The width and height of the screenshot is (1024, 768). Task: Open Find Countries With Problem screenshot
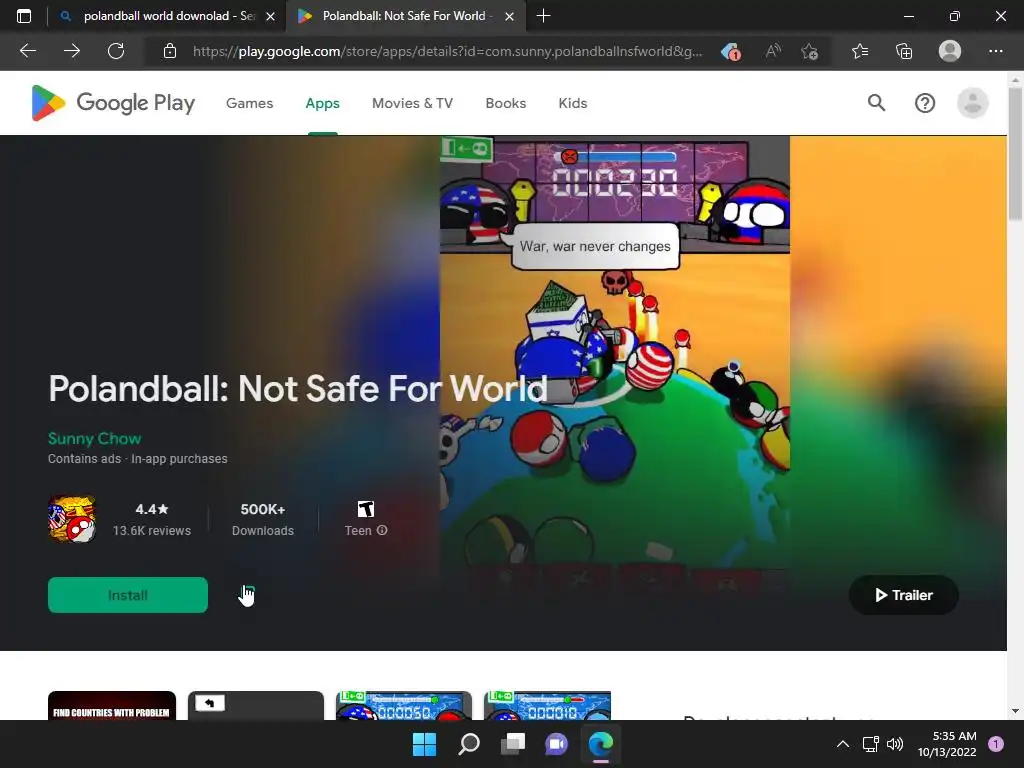112,706
